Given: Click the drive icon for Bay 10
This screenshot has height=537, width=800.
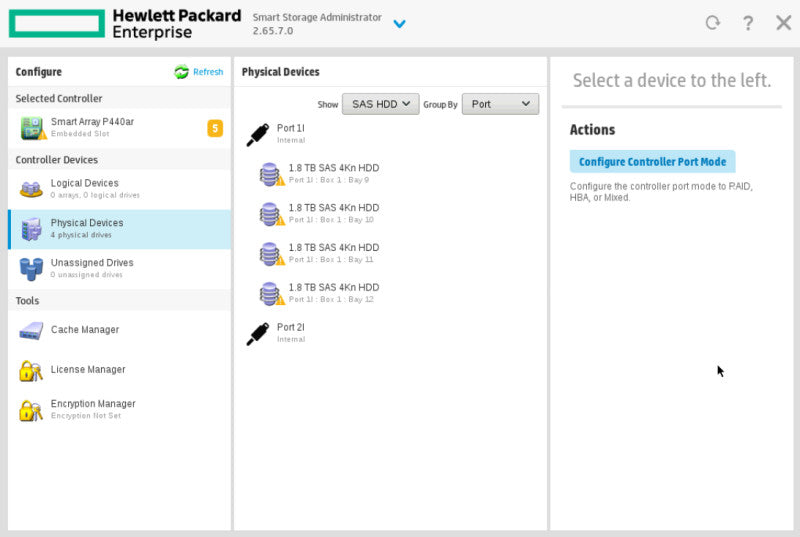Looking at the screenshot, I should (271, 214).
